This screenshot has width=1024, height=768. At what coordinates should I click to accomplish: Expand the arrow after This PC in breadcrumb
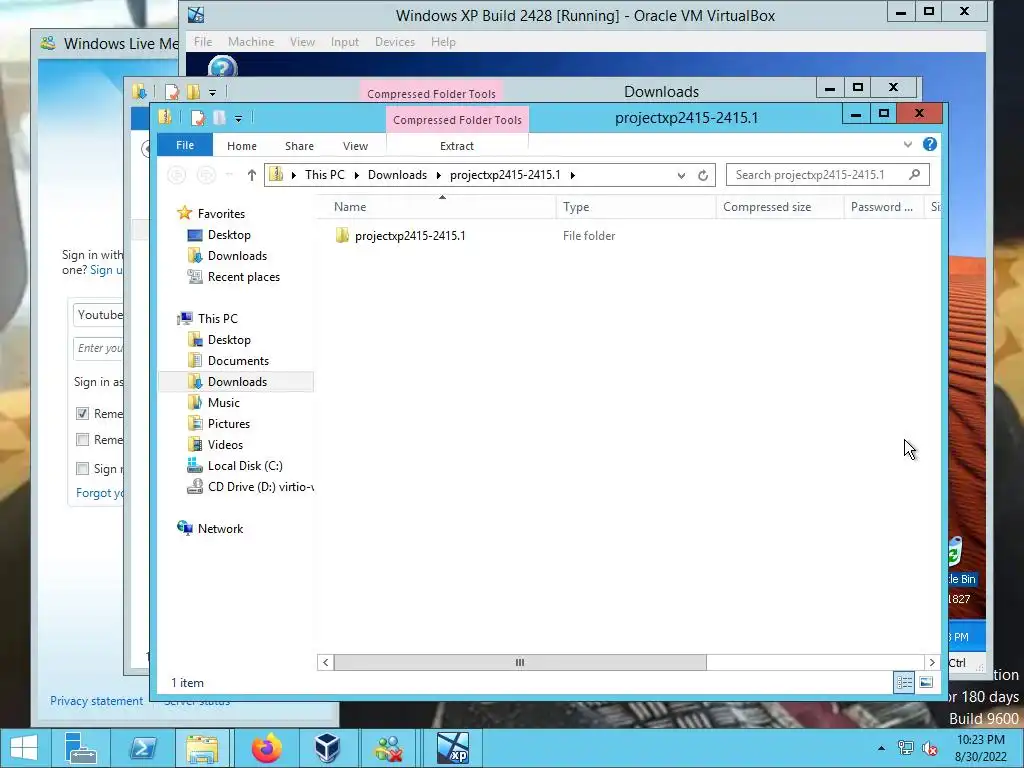pos(357,175)
